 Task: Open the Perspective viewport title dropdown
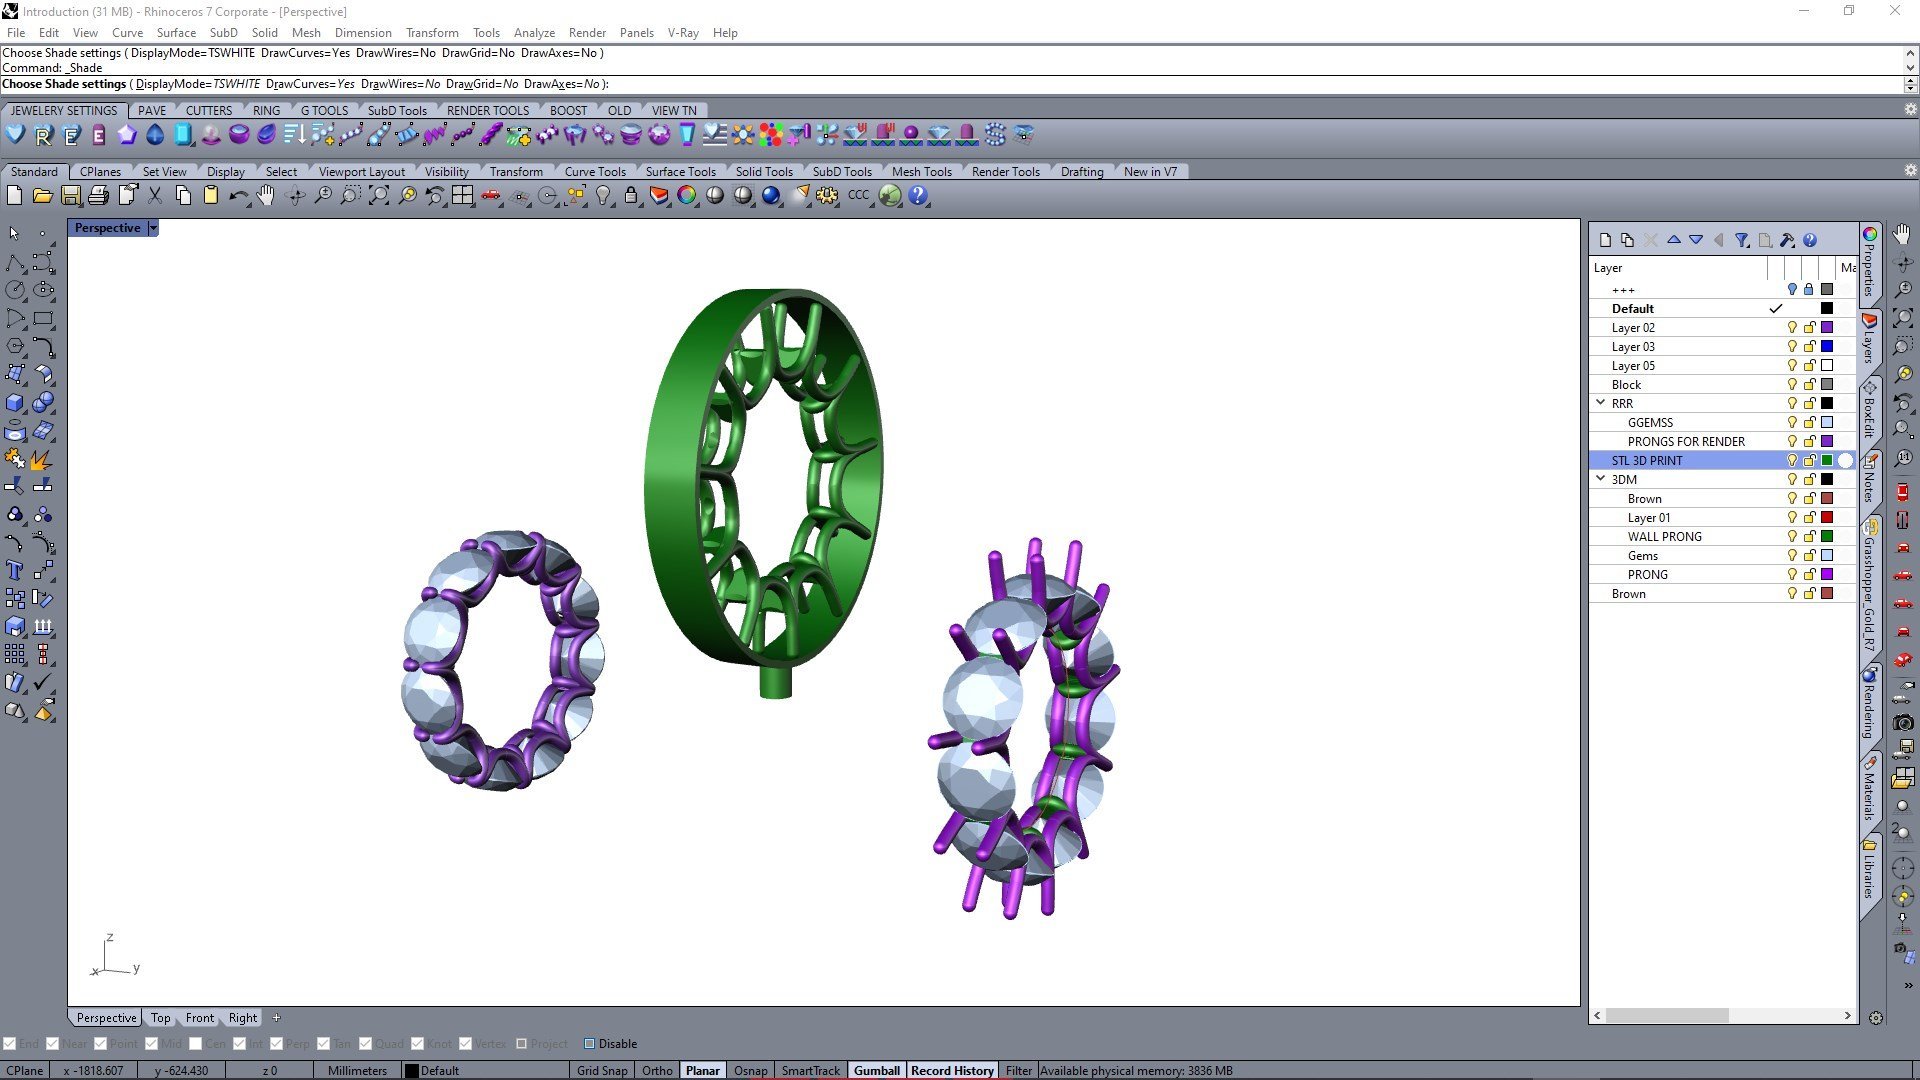pyautogui.click(x=153, y=228)
